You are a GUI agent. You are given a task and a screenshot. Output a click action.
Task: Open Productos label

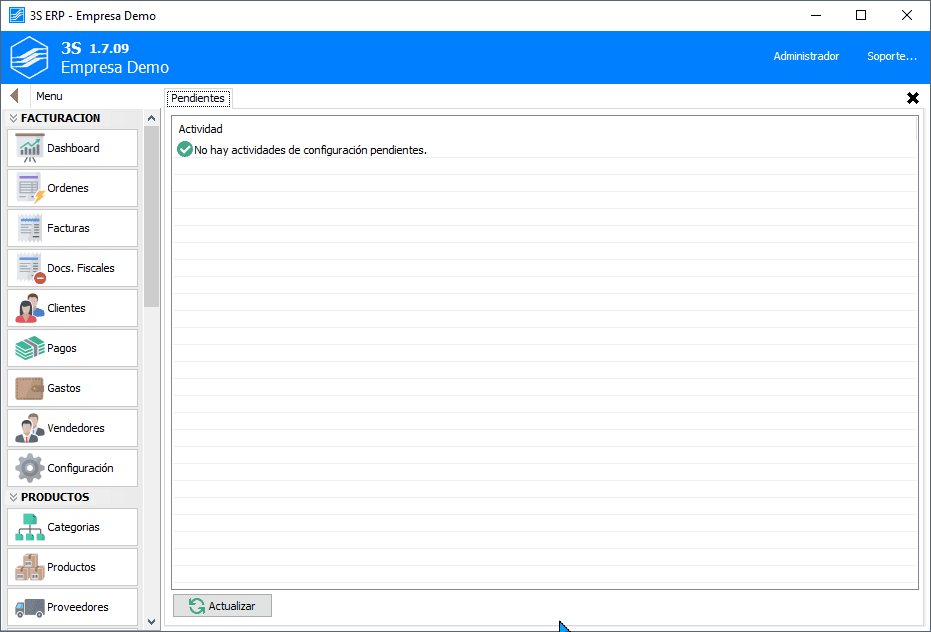click(71, 567)
